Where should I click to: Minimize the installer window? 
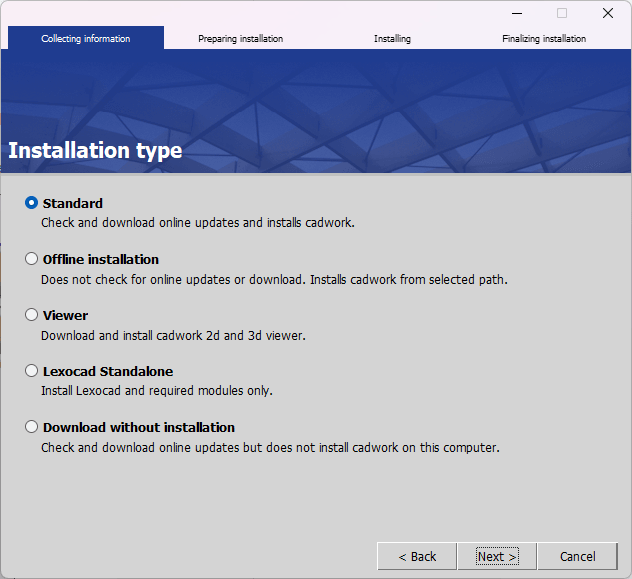517,13
